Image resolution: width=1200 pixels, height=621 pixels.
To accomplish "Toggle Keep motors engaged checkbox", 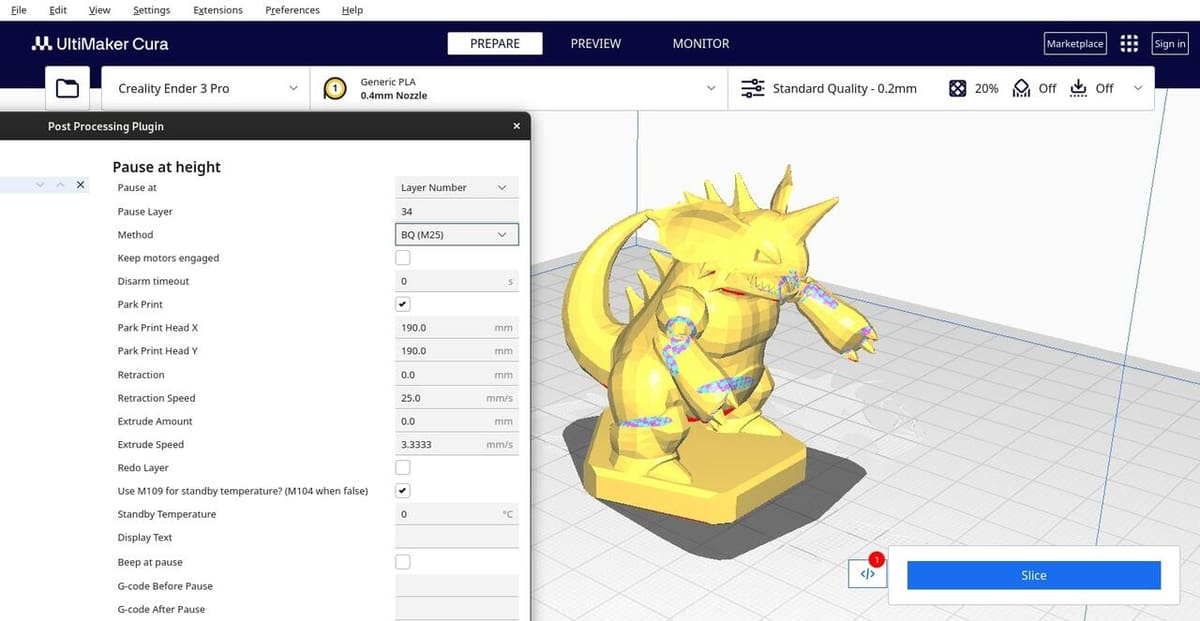I will 403,258.
